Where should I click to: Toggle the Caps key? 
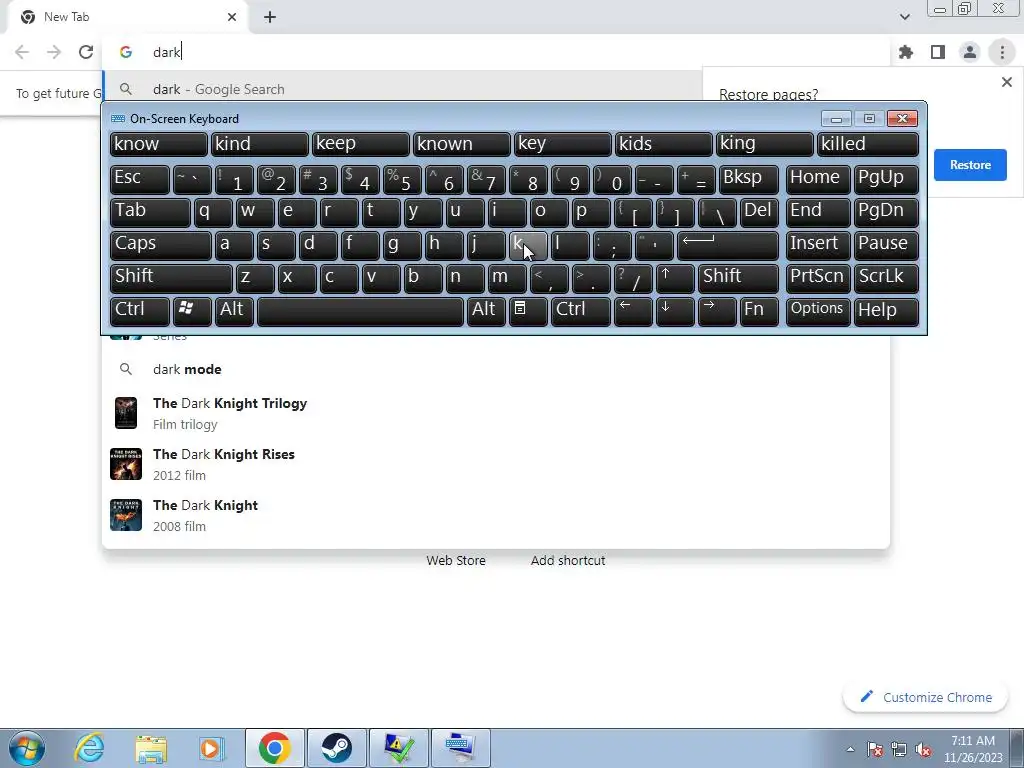[161, 245]
